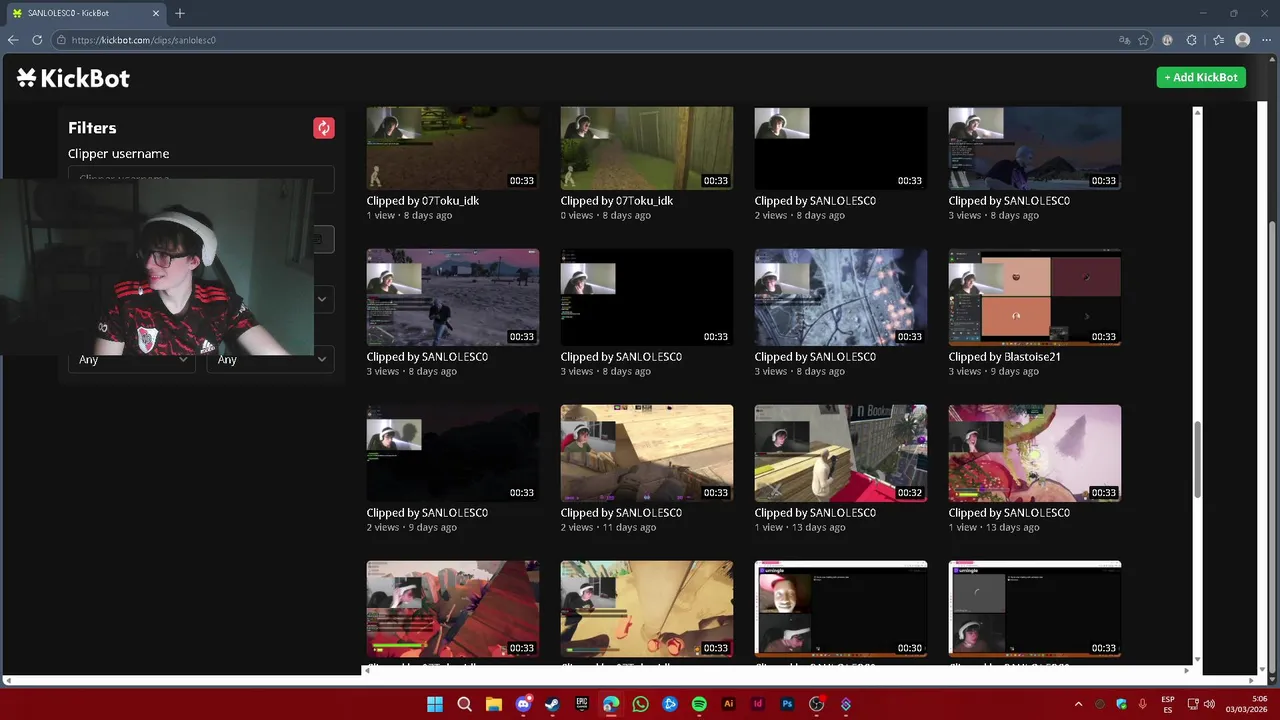Viewport: 1280px width, 720px height.
Task: Open the 'Clipped by Blastoise21' clip title
Action: click(x=1004, y=357)
